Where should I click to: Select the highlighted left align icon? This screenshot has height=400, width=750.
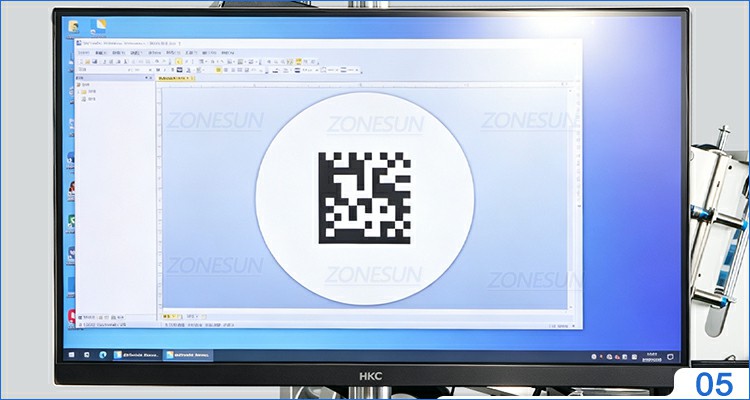[219, 70]
